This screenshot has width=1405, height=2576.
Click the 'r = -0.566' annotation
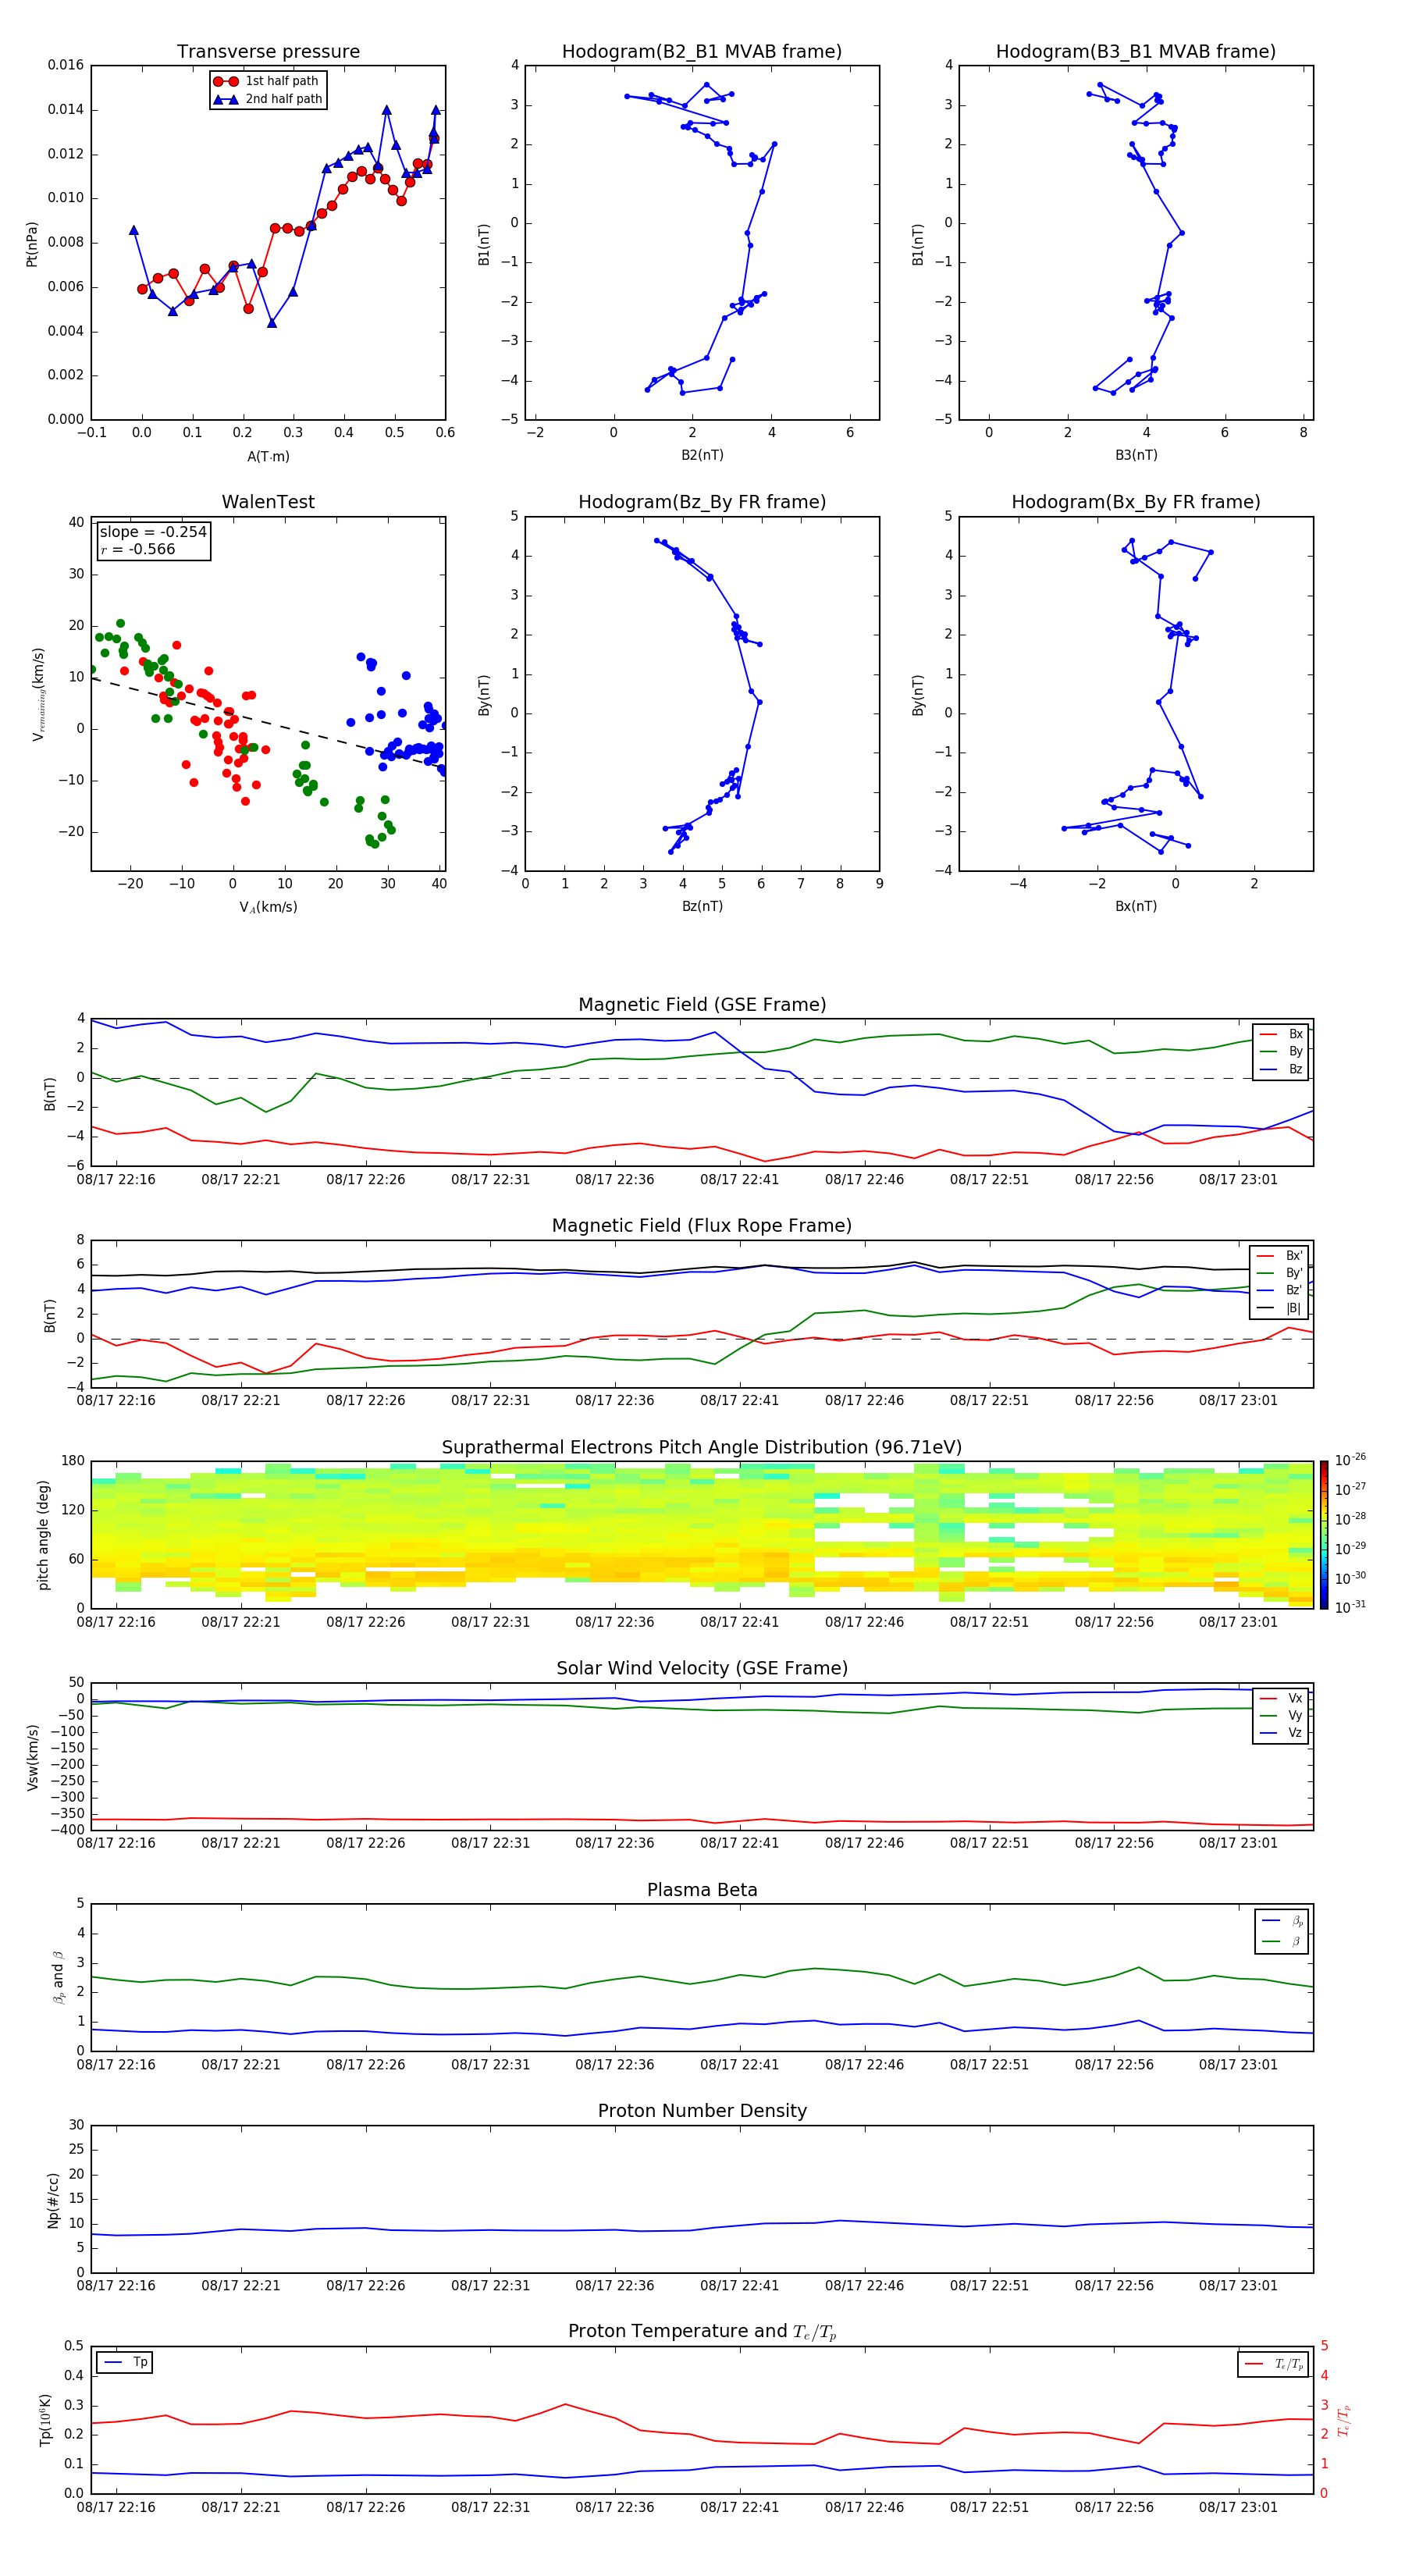[x=138, y=549]
